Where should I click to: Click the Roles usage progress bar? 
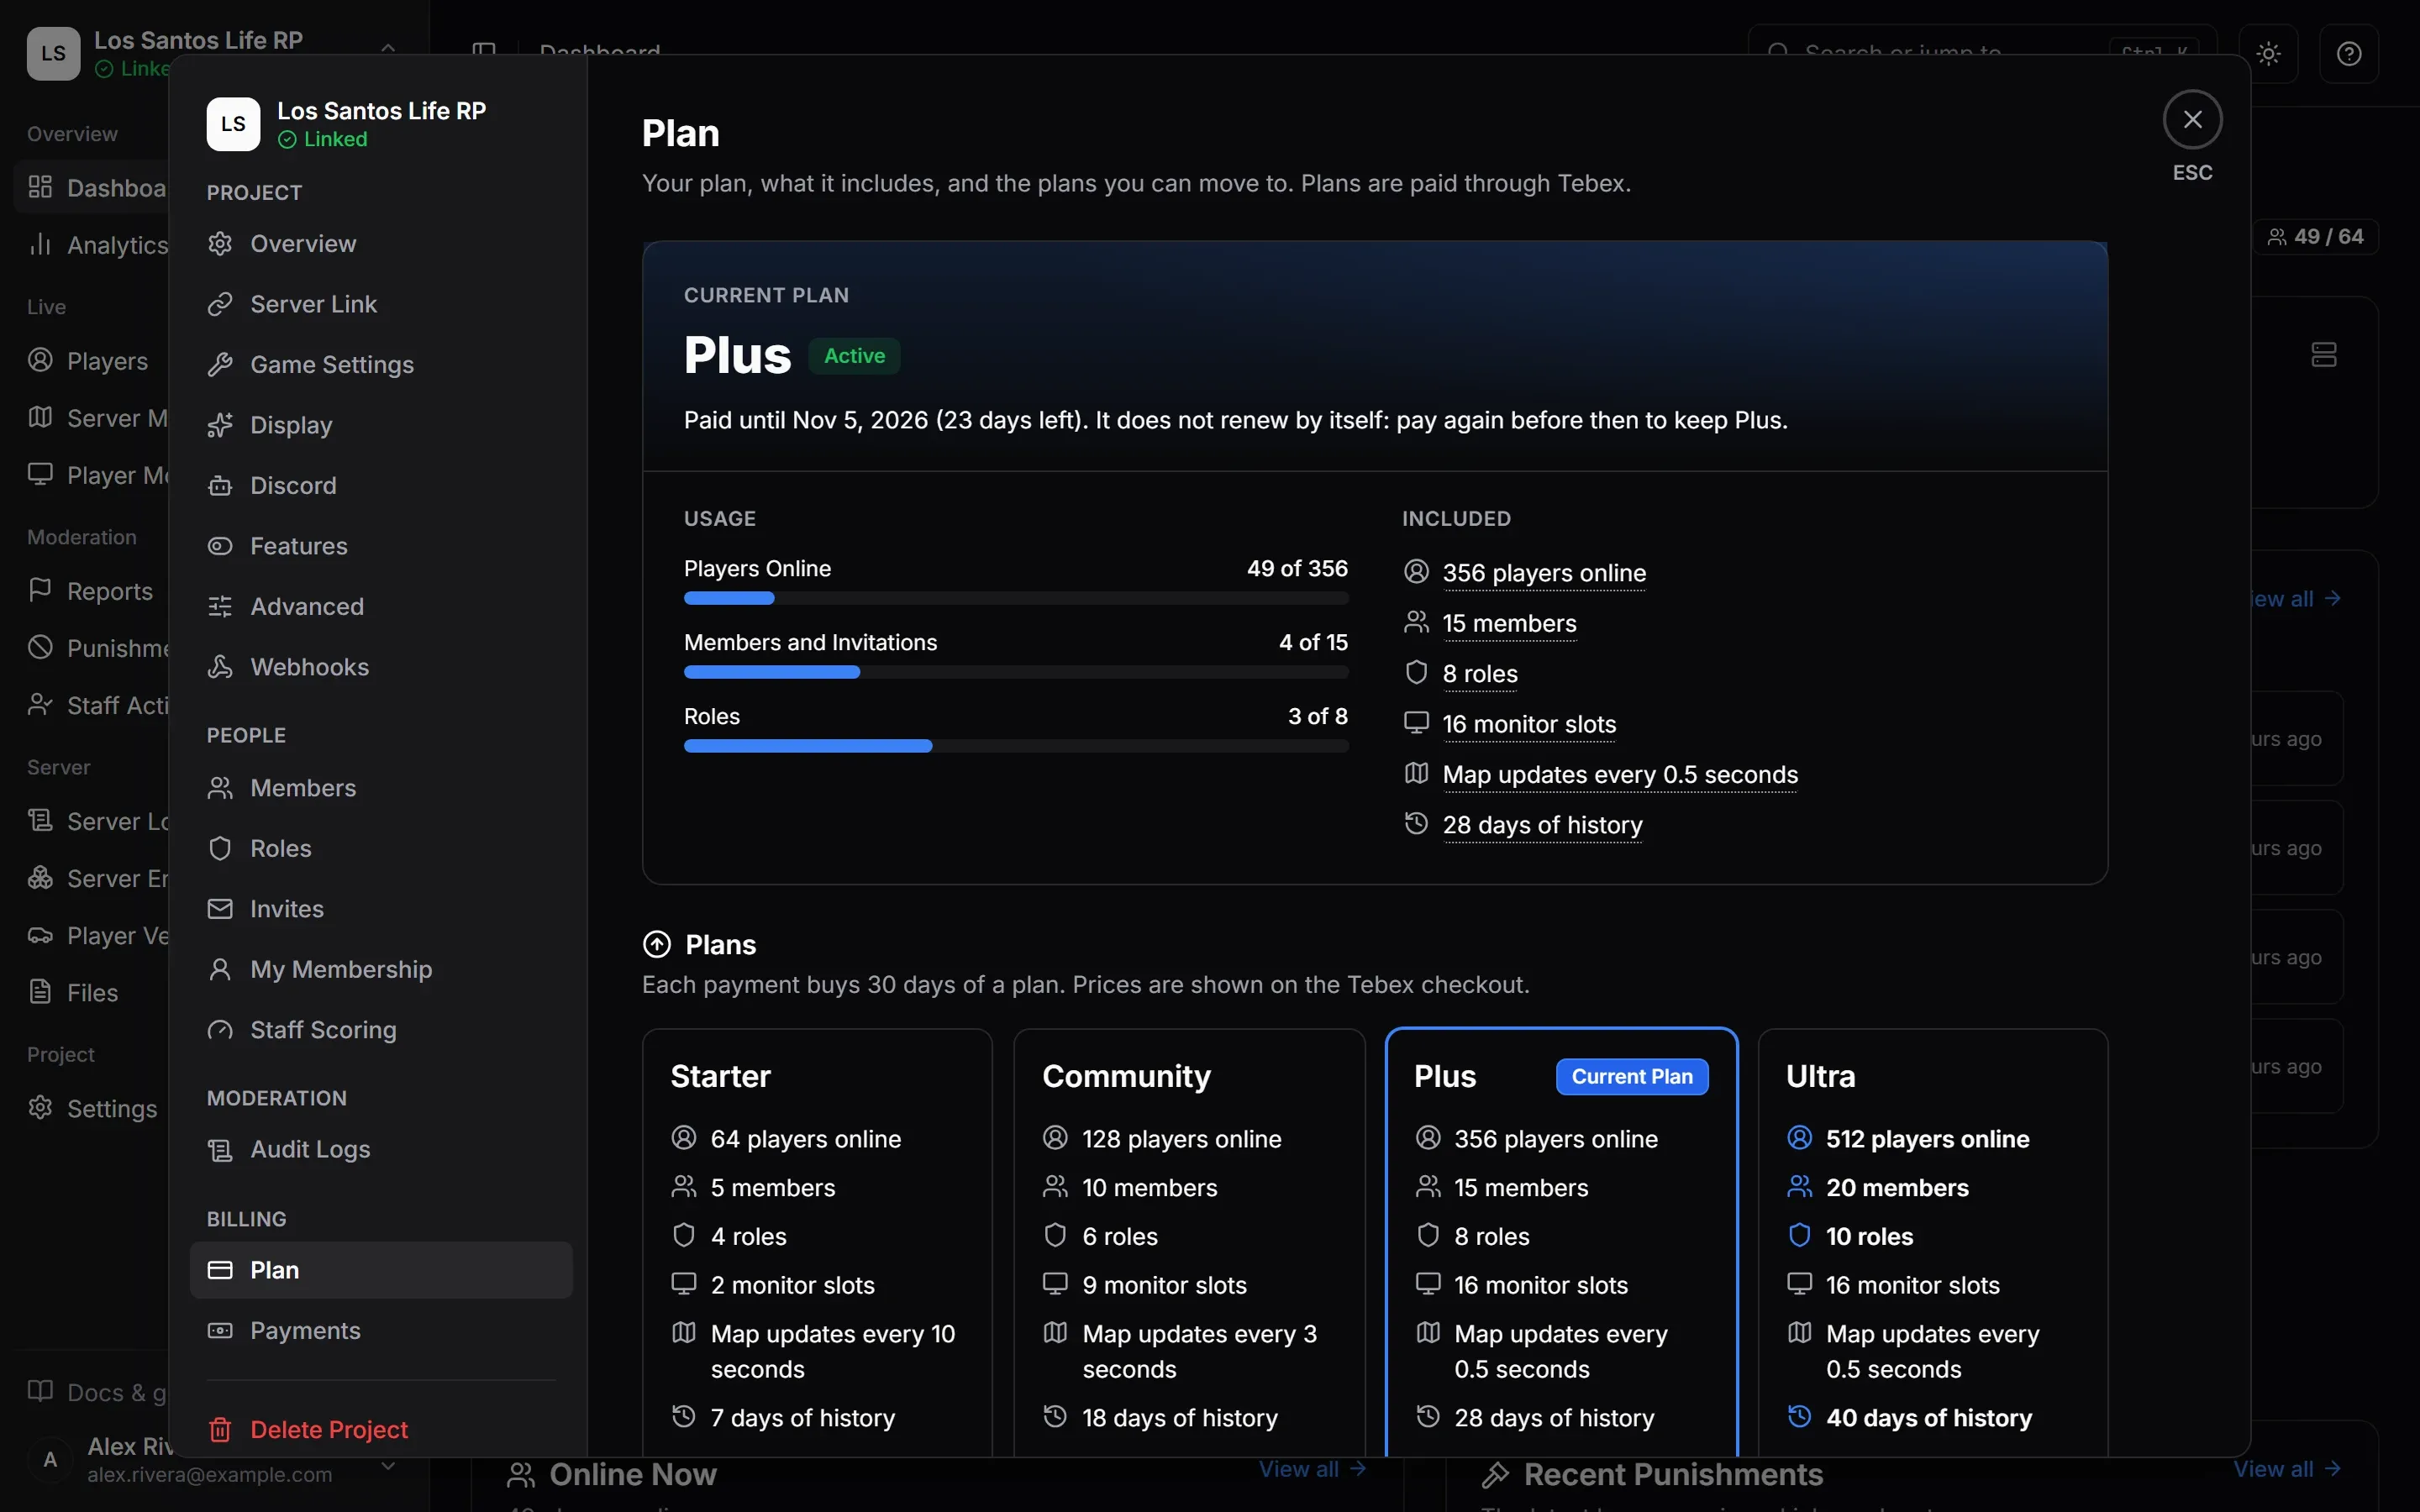point(1016,747)
